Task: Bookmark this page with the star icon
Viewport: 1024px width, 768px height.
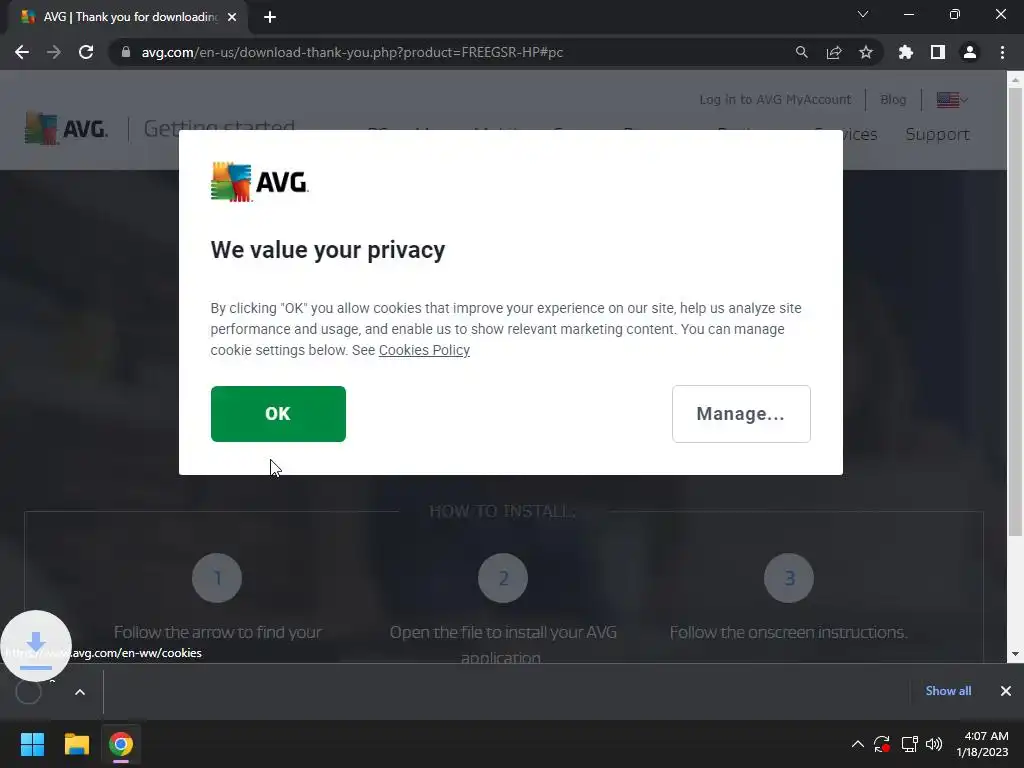Action: click(865, 52)
